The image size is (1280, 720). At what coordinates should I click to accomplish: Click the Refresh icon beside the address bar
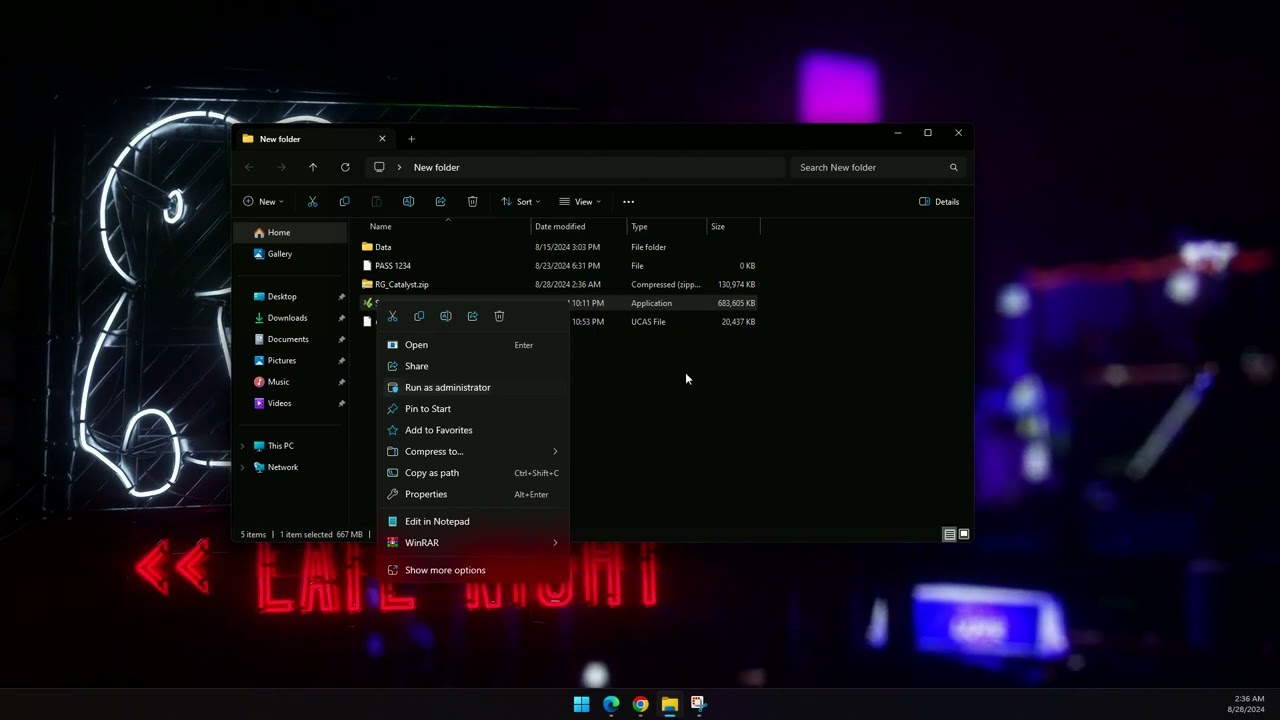click(345, 167)
